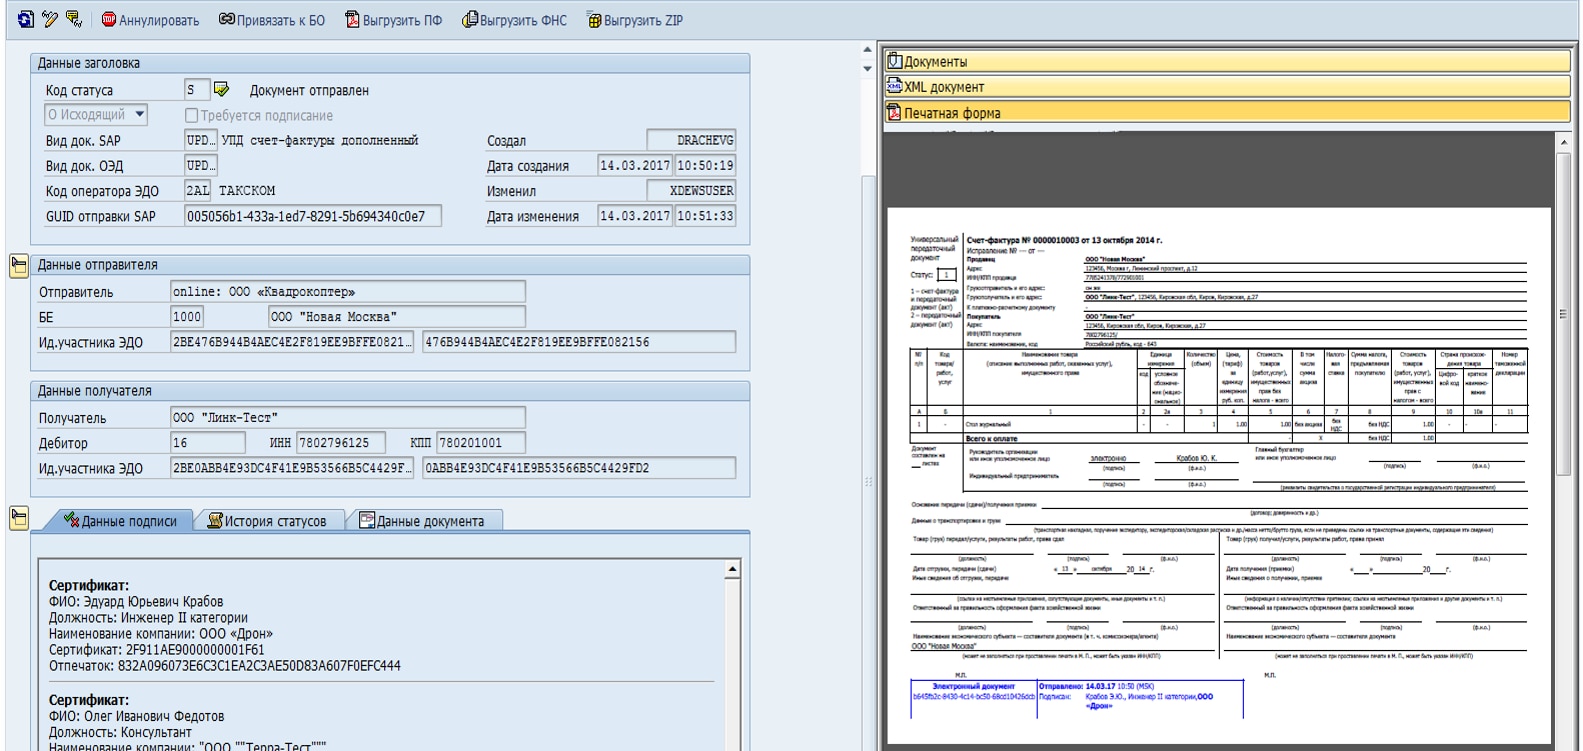
Task: Click the Отпечаток certificate fingerprint line
Action: point(225,666)
